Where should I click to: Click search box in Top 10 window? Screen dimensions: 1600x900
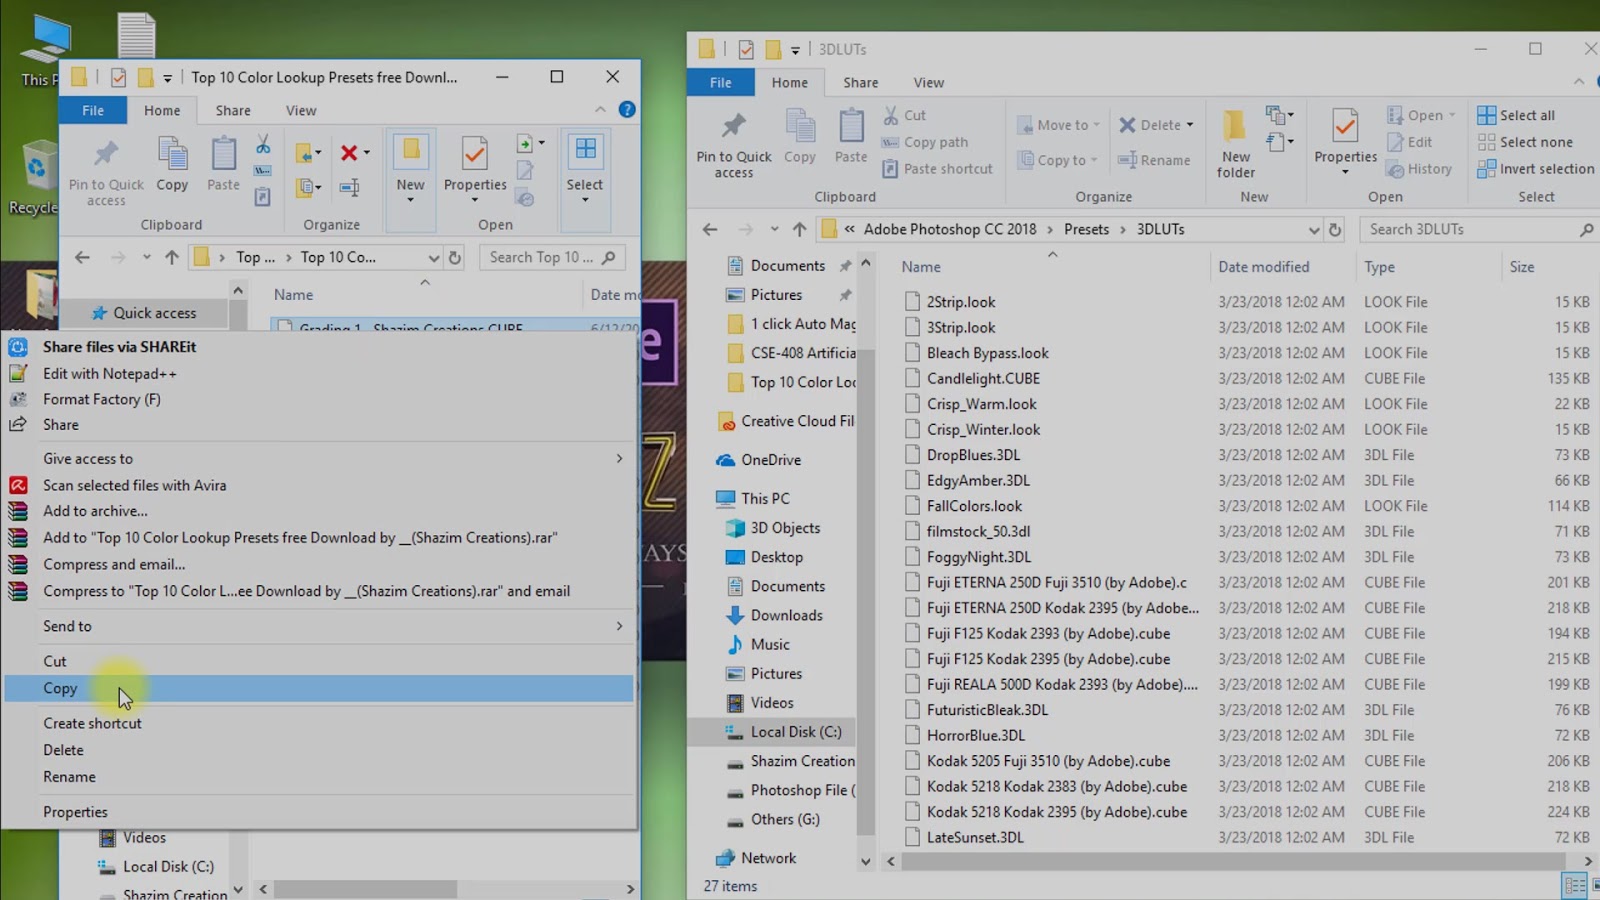553,257
